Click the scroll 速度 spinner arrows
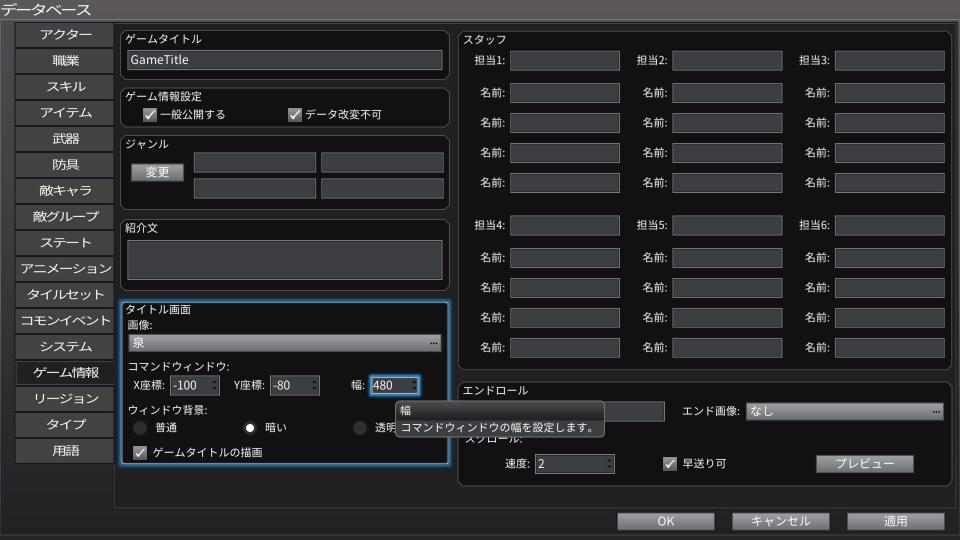Viewport: 960px width, 540px height. pyautogui.click(x=609, y=464)
